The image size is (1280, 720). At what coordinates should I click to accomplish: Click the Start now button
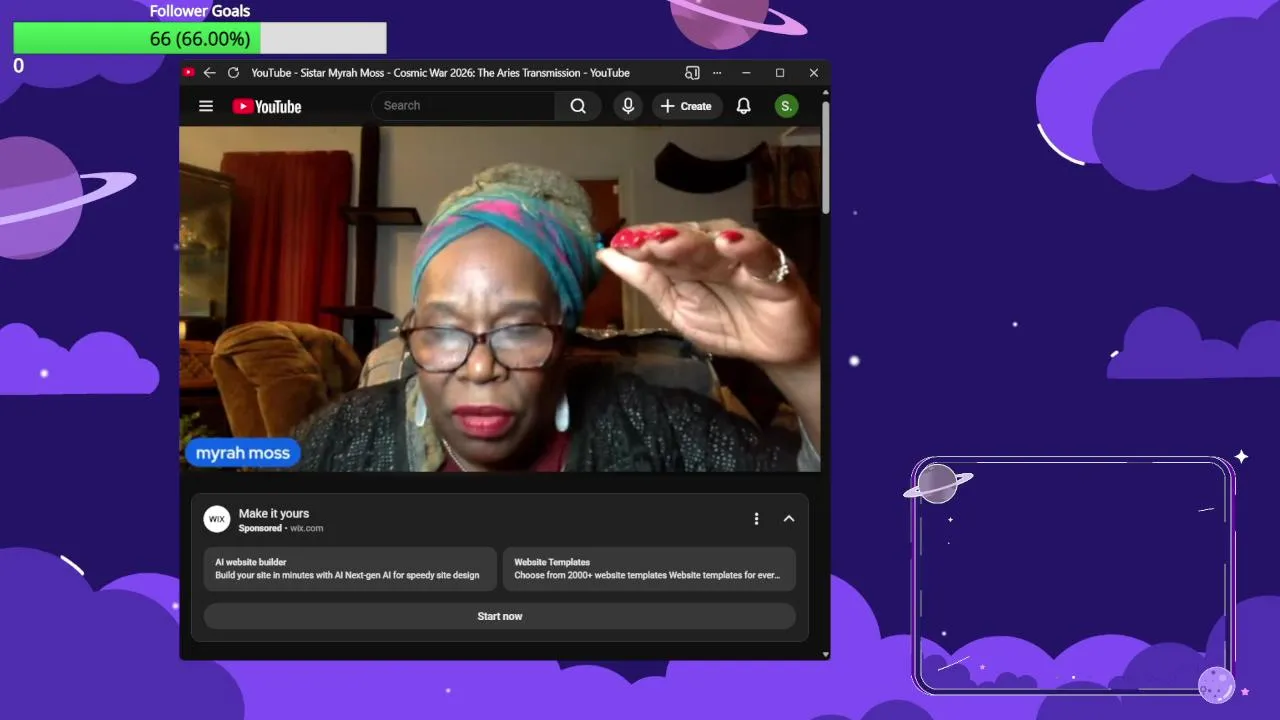click(500, 616)
